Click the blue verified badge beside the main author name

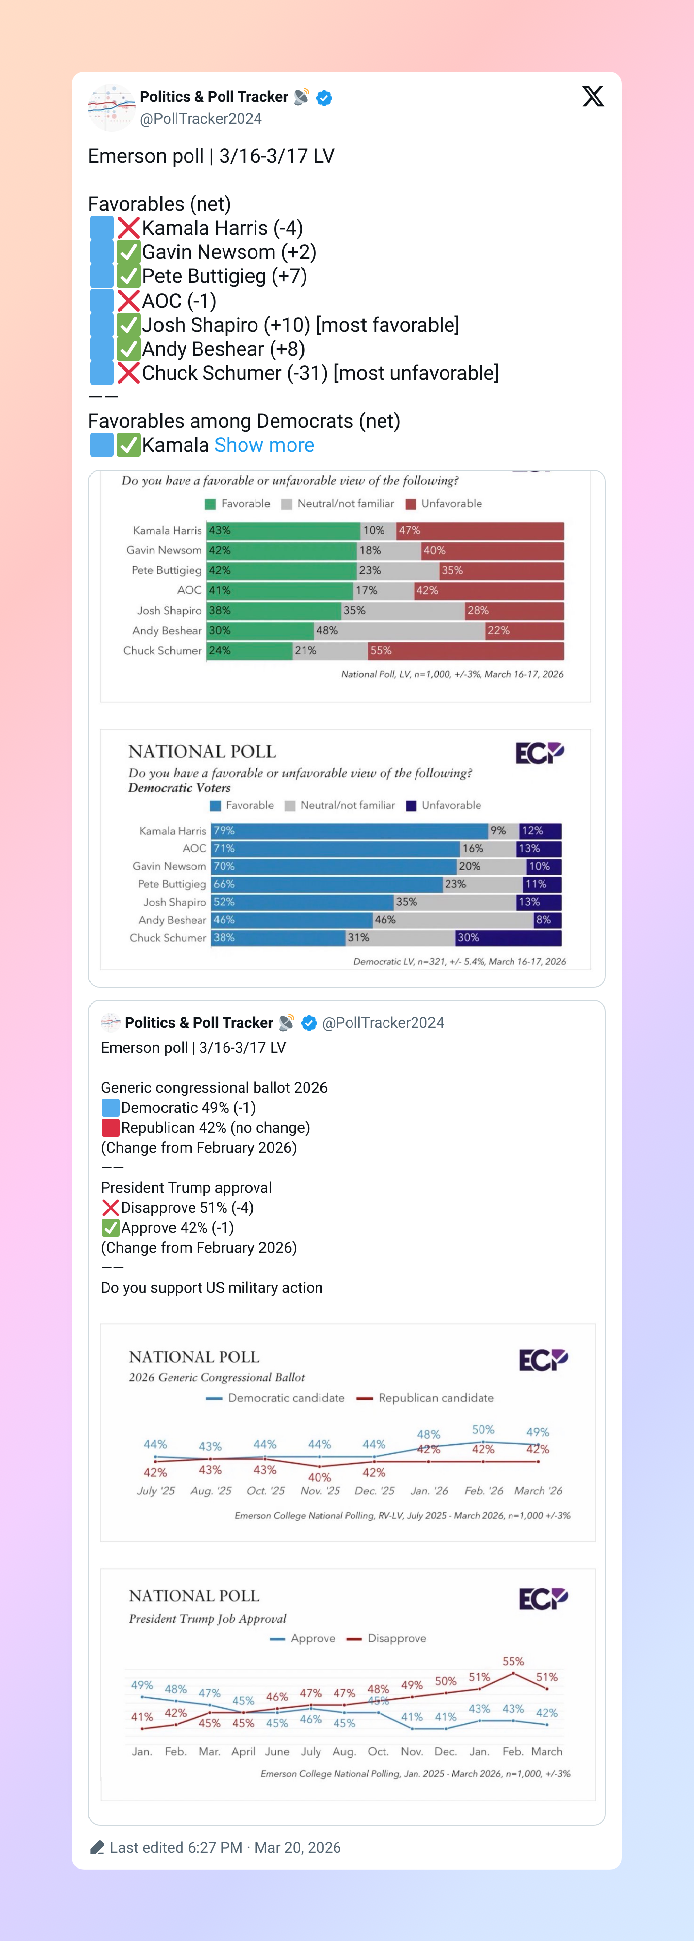click(x=324, y=98)
